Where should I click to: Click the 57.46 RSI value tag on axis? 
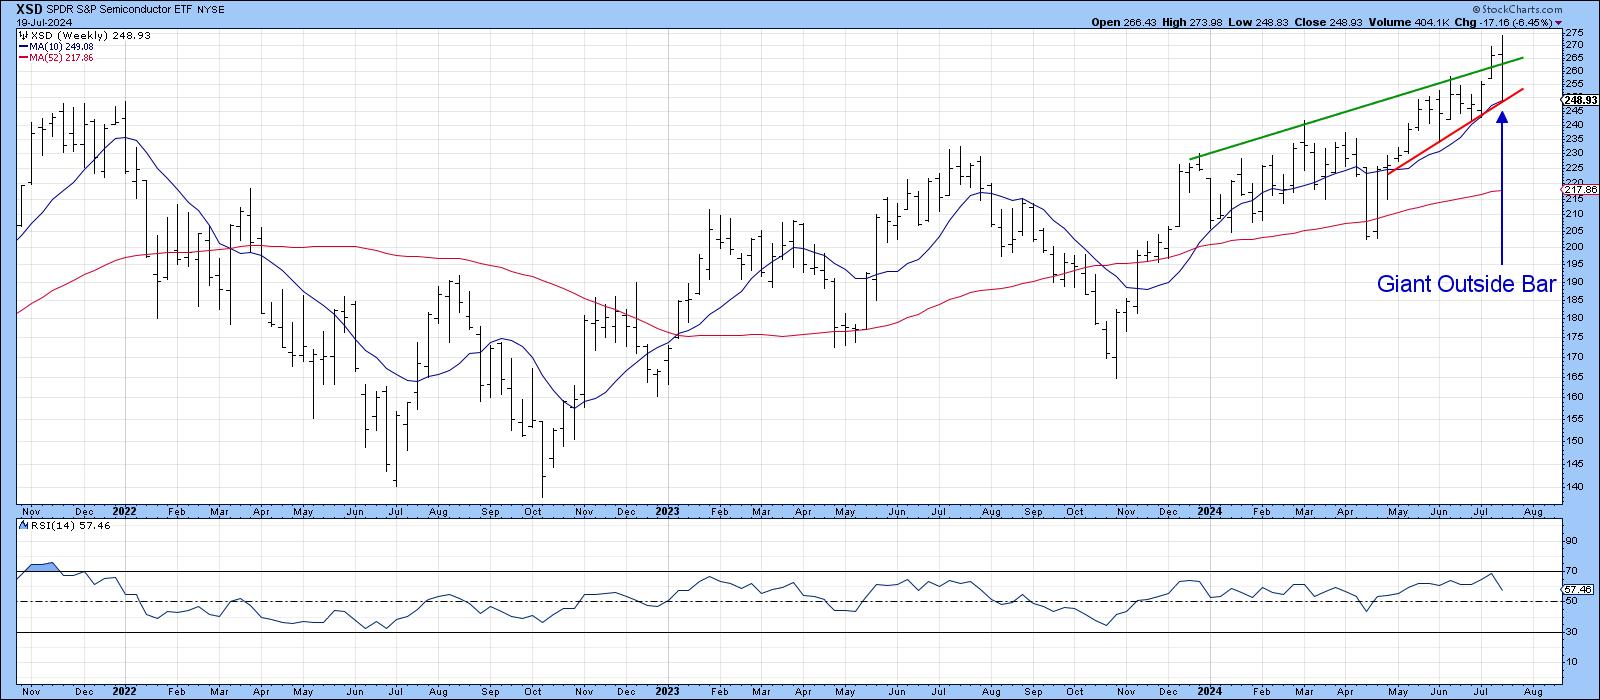[x=1577, y=590]
